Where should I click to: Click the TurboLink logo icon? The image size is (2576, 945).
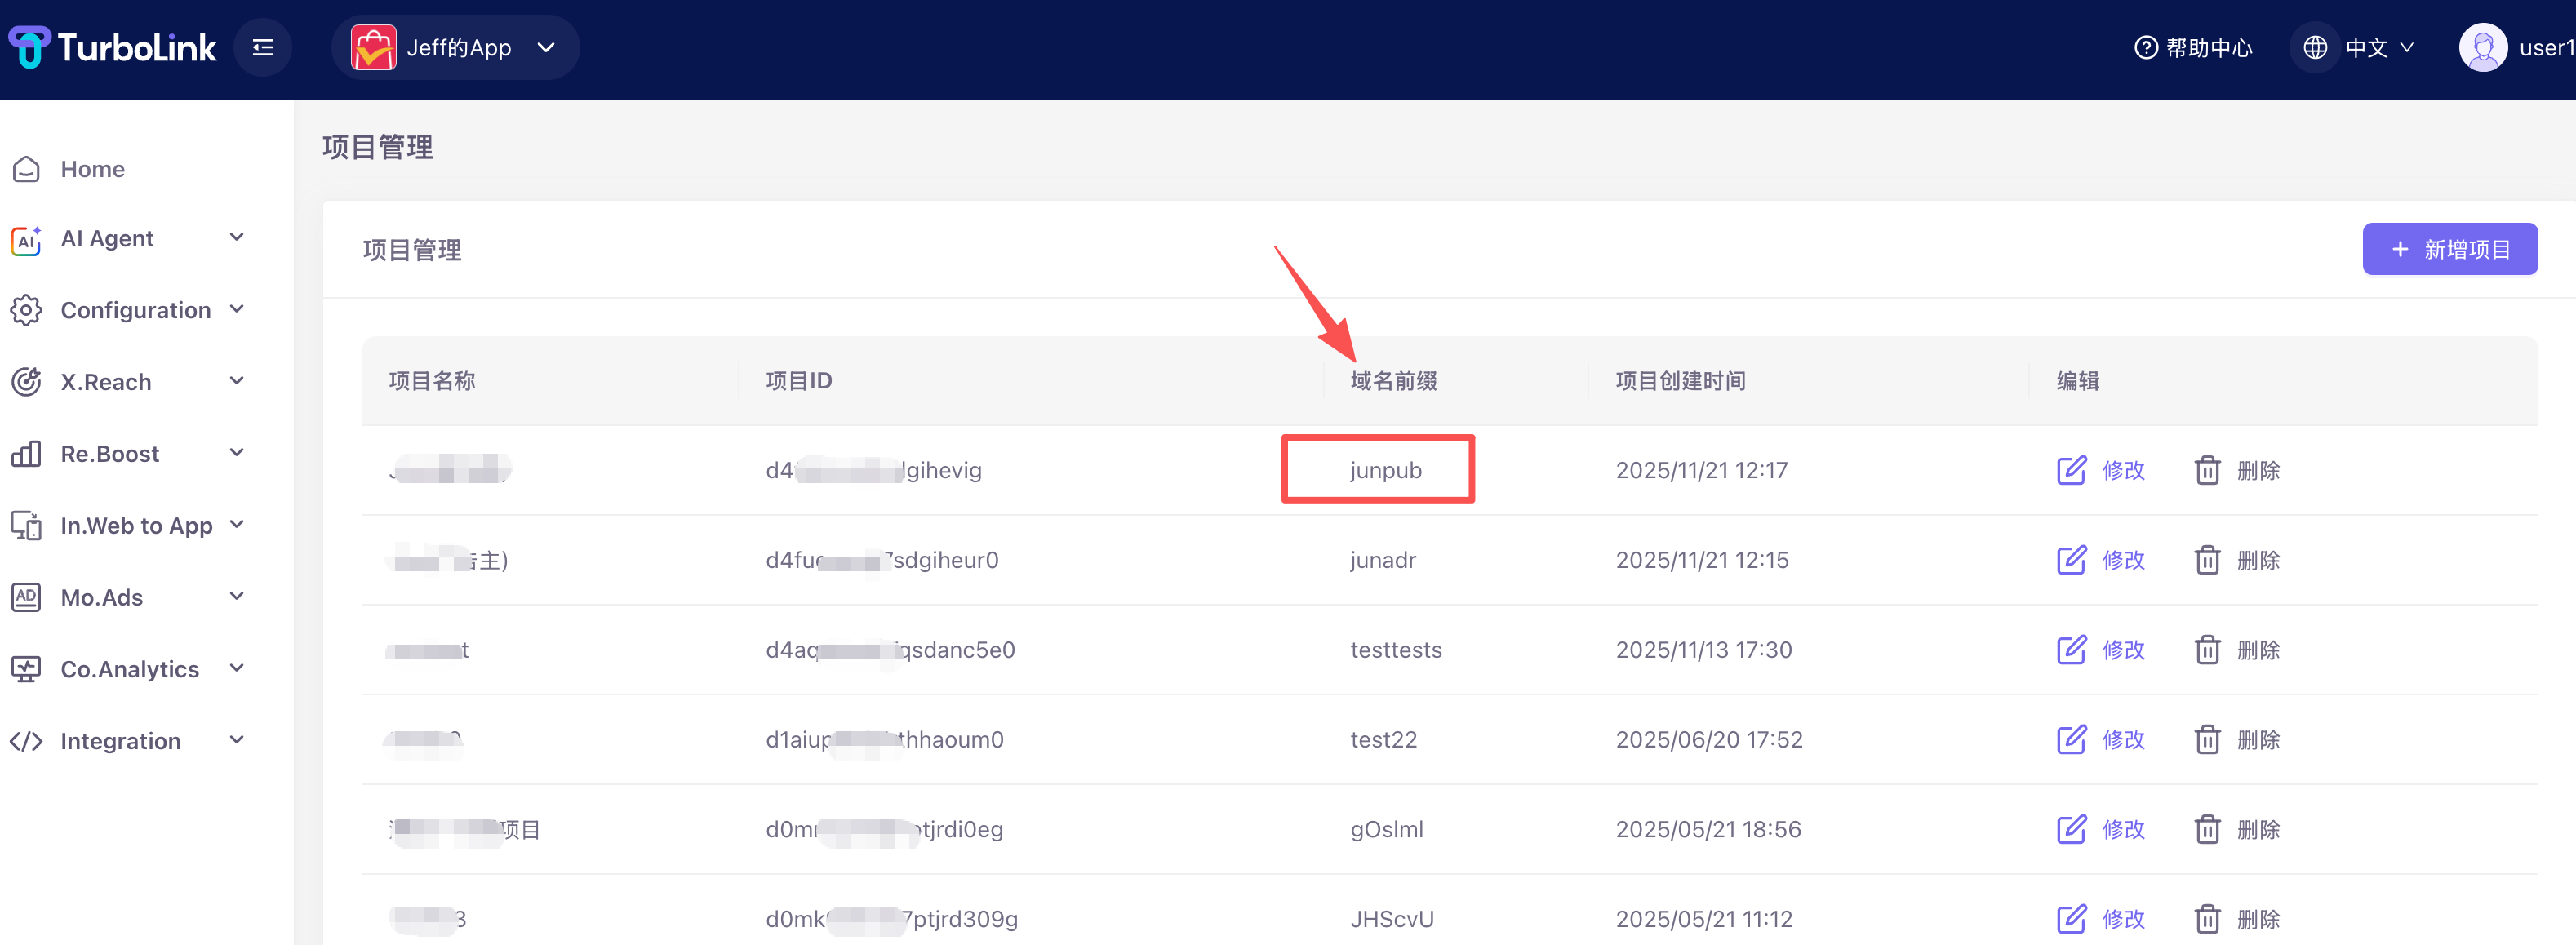pos(30,46)
